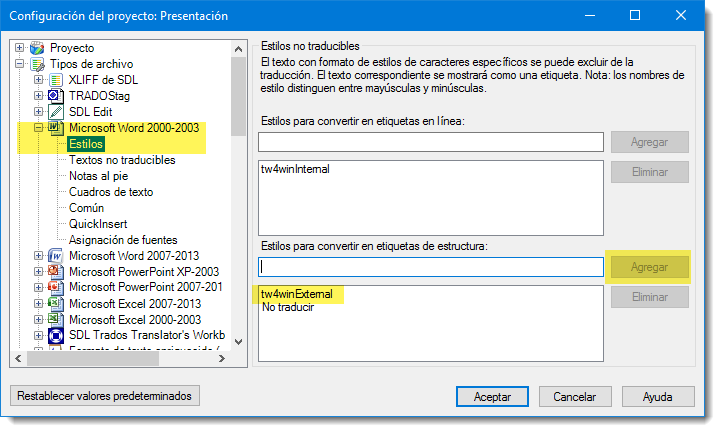Open the Ayuda help button
The height and width of the screenshot is (432, 720).
658,397
